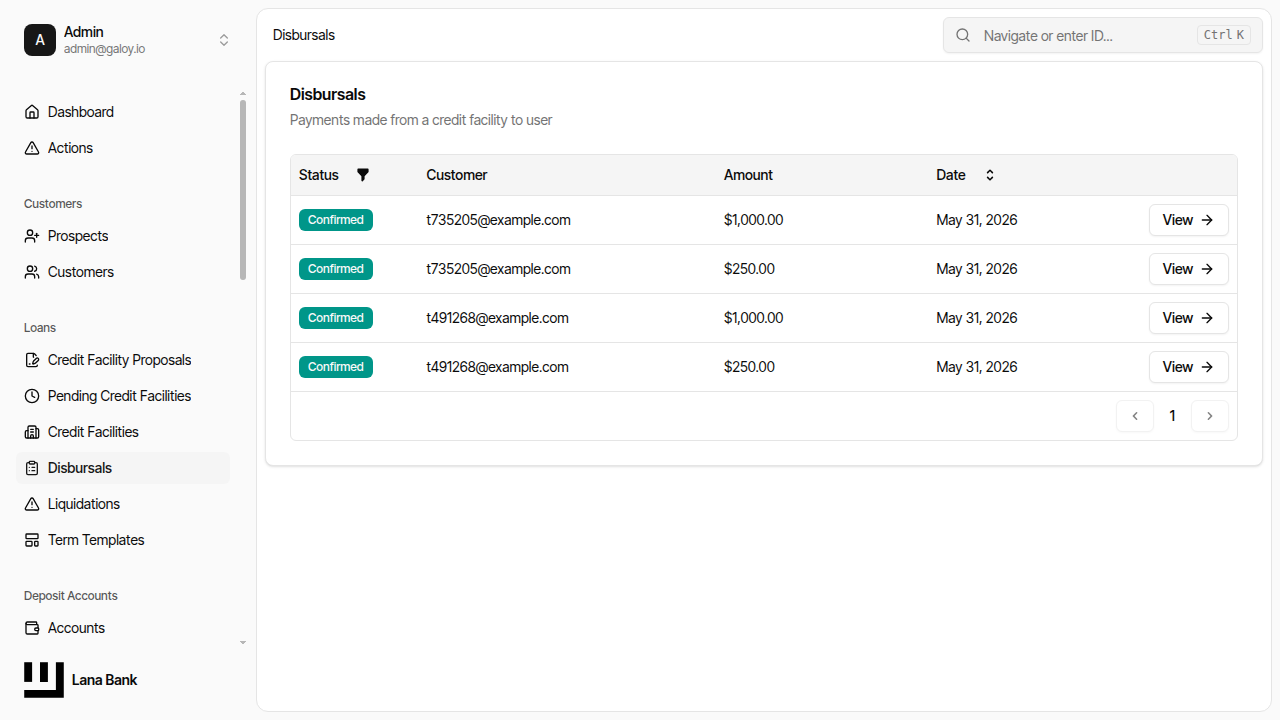The image size is (1280, 720).
Task: Click the sidebar scrollbar thumb
Action: tap(243, 190)
